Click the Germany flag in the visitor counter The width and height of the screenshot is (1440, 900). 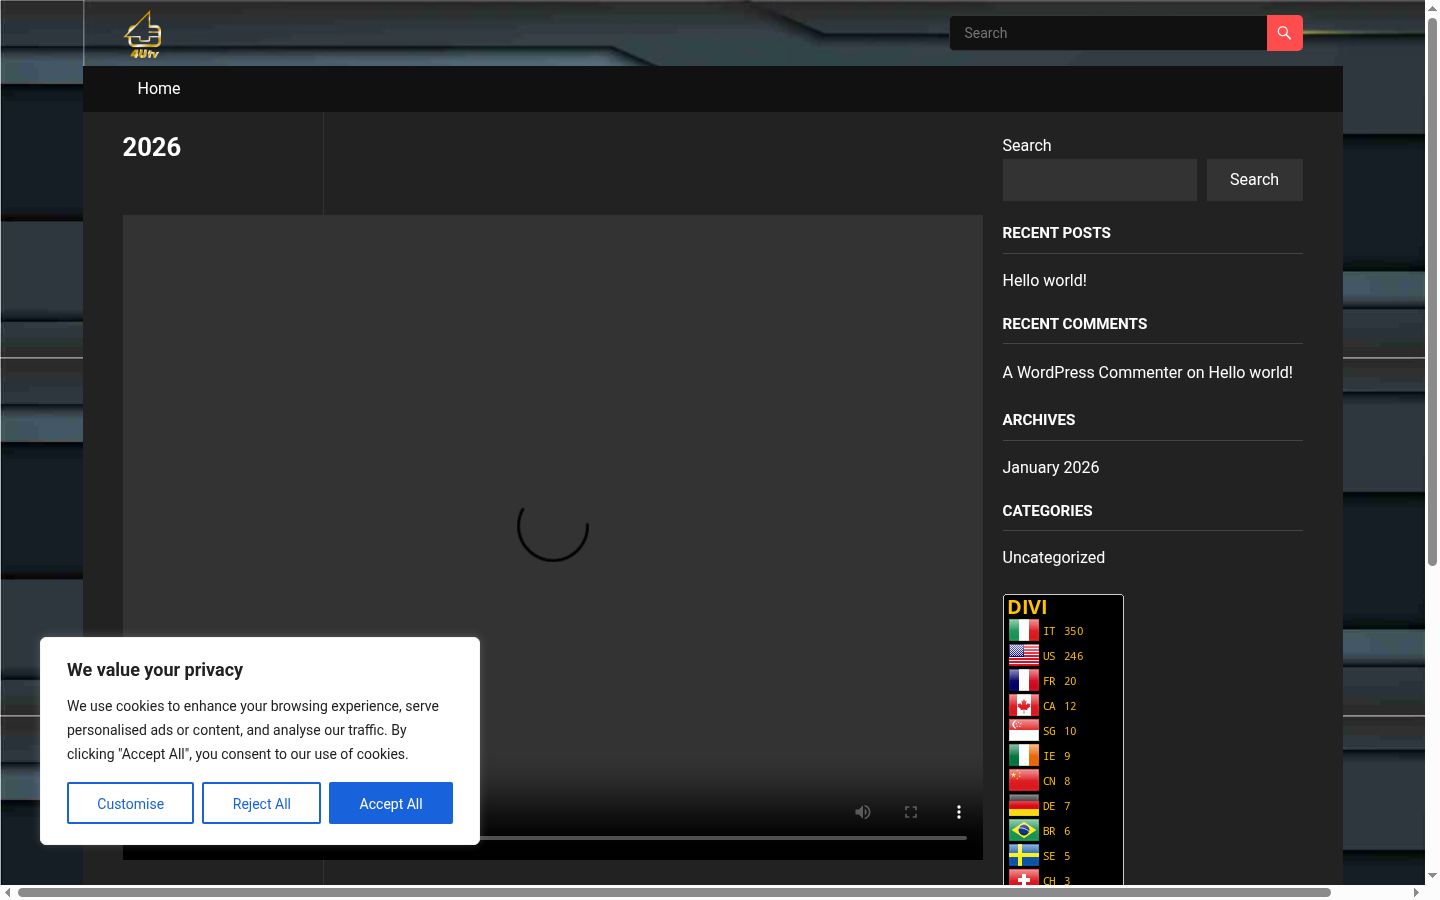(1024, 806)
